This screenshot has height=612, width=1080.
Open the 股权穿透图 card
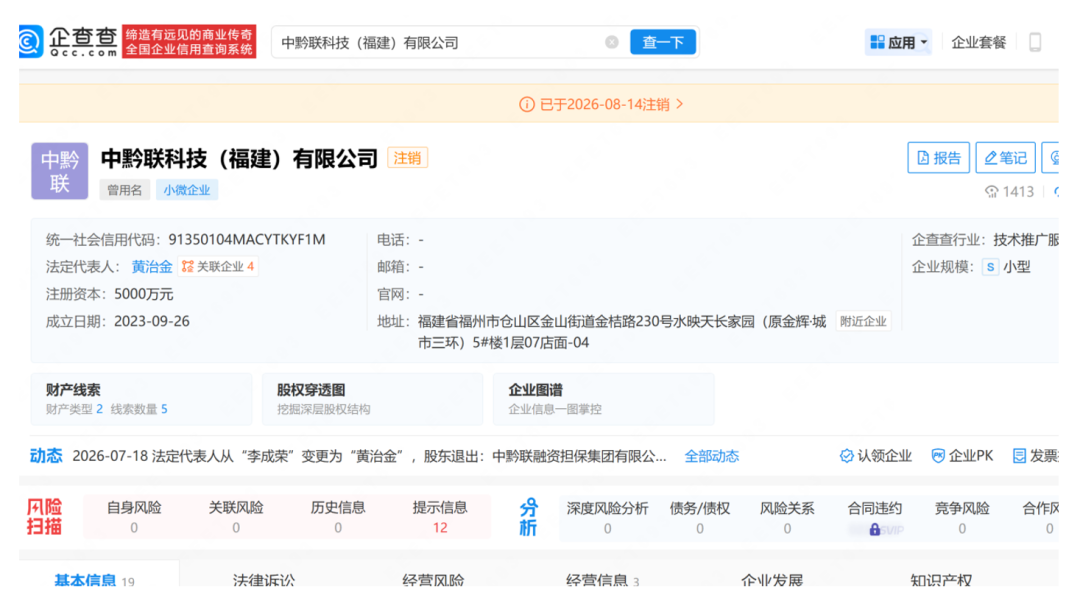pos(373,399)
